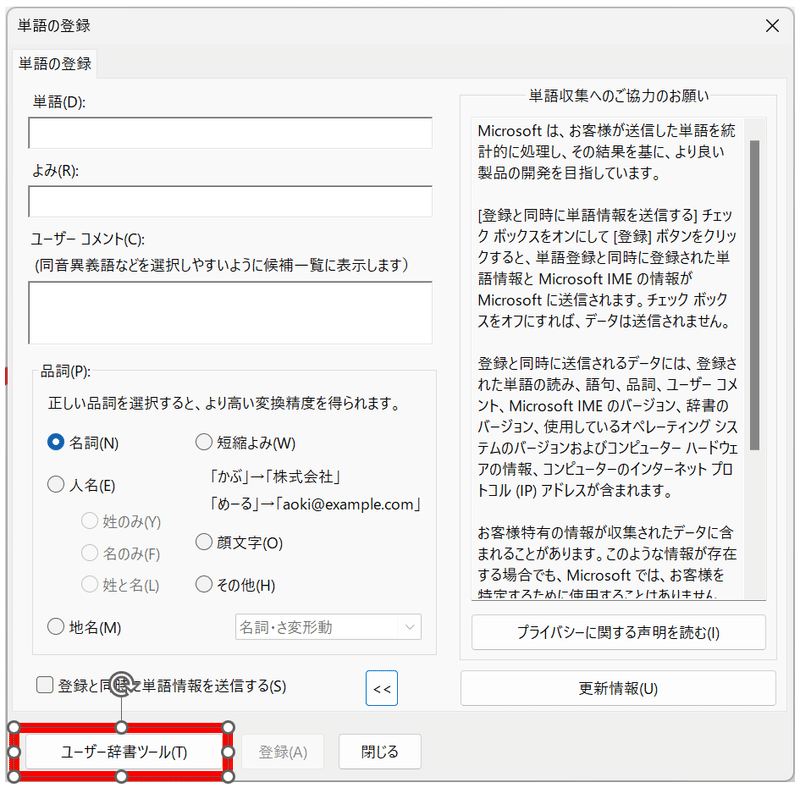
Task: Open the 名詞・さ変形動 dropdown
Action: (328, 627)
